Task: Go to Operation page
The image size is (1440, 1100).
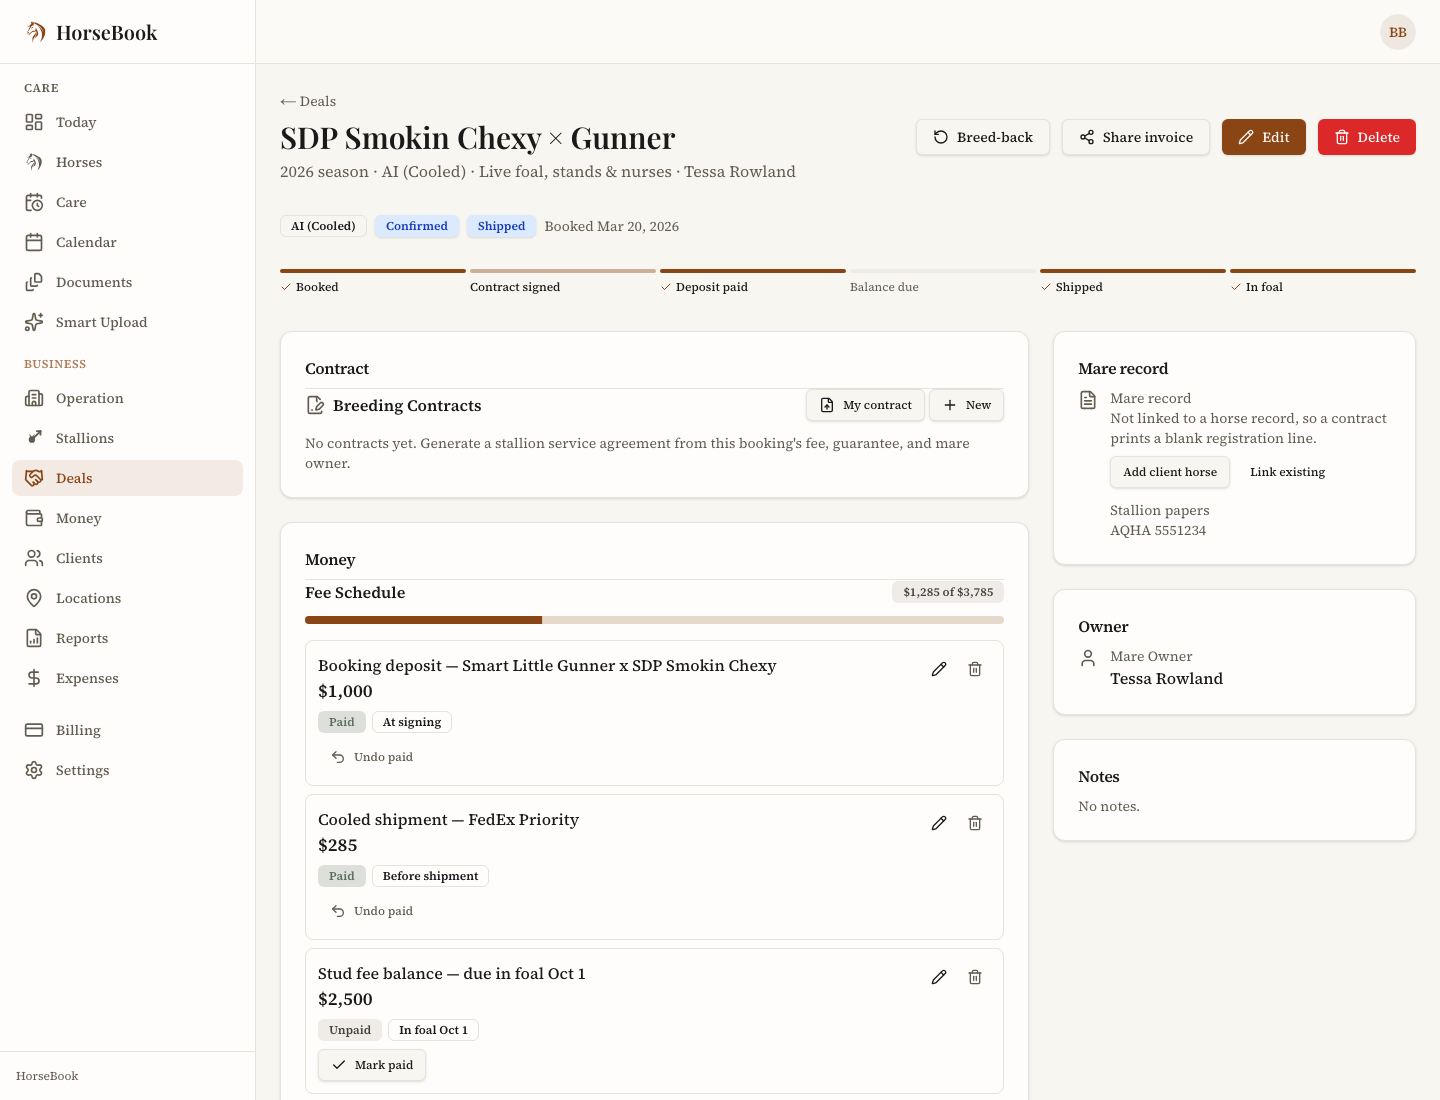Action: point(127,398)
